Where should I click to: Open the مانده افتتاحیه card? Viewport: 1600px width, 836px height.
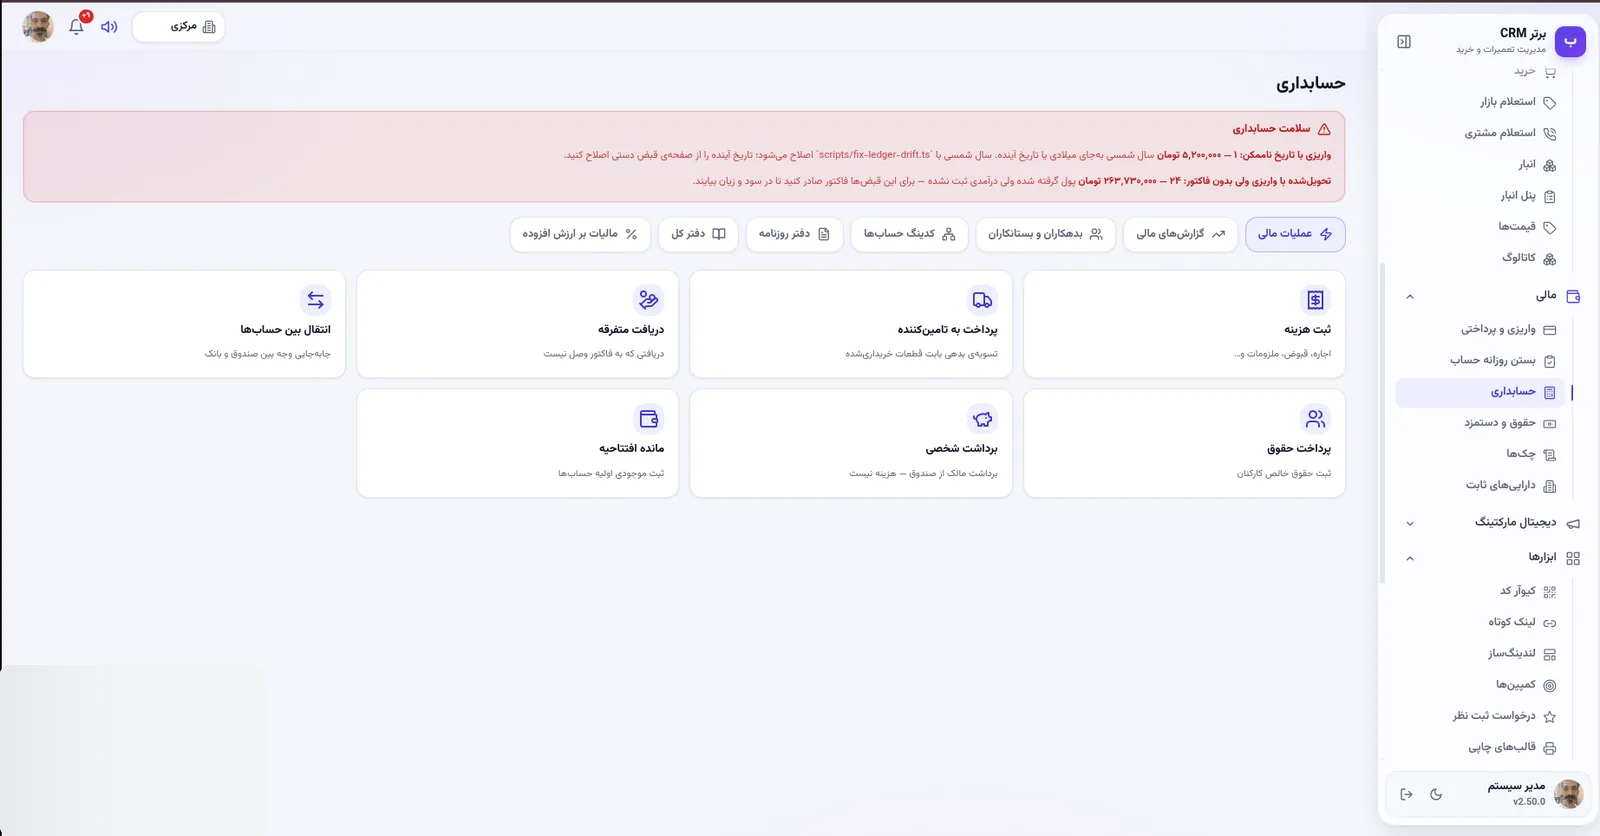tap(517, 443)
